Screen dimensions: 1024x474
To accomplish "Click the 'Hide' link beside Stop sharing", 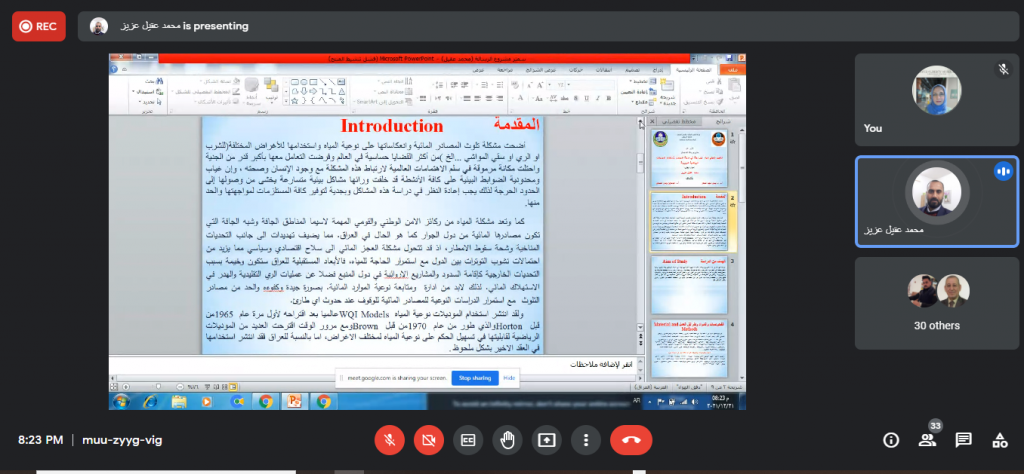I will tap(508, 379).
